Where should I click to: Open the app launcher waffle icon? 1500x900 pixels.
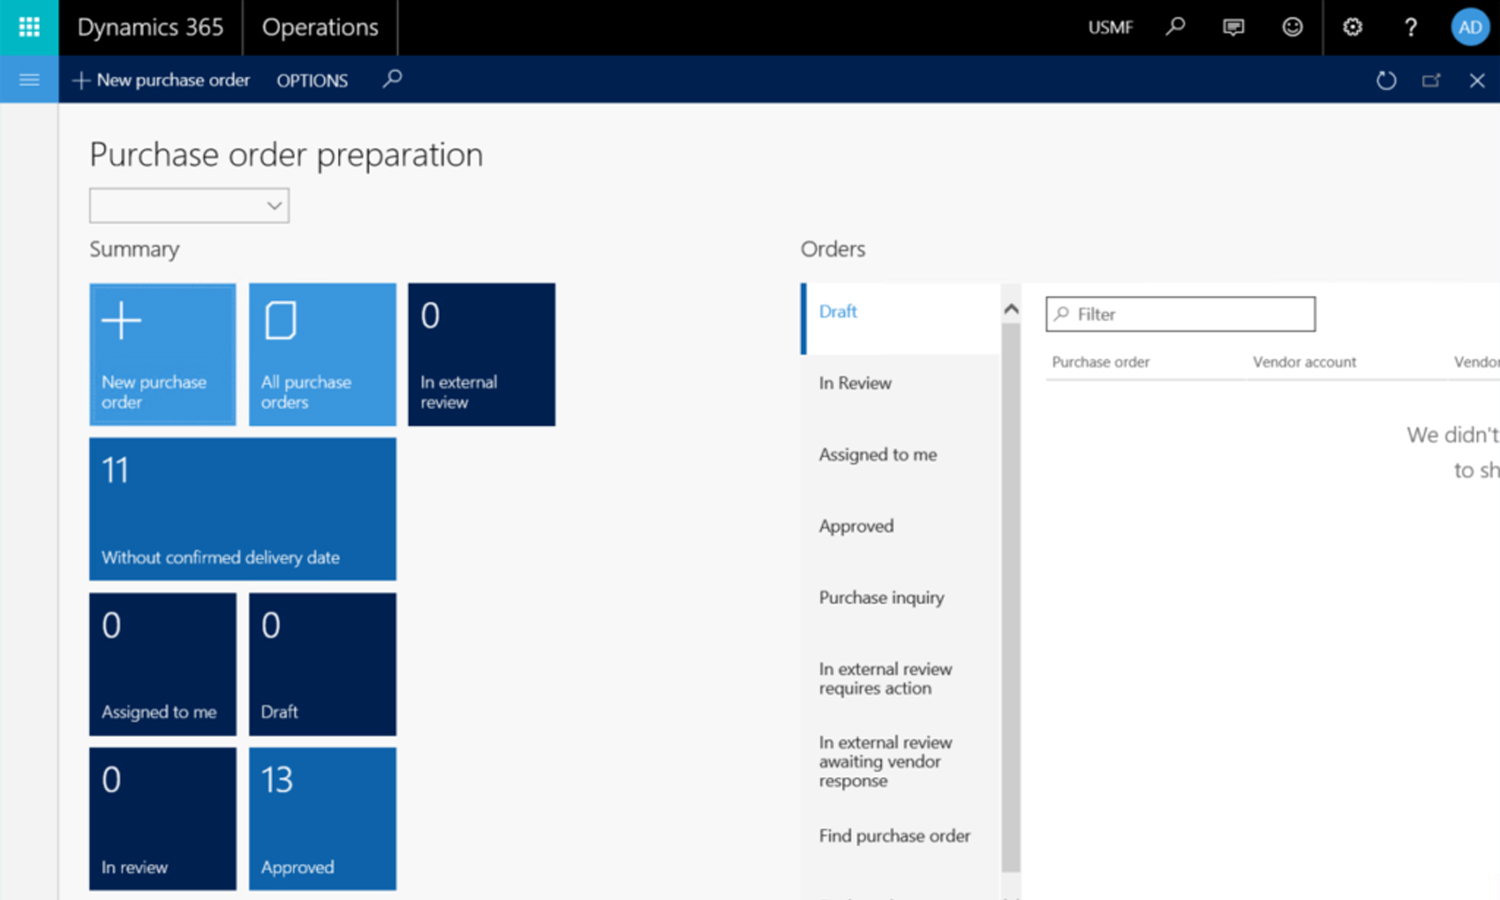click(29, 27)
